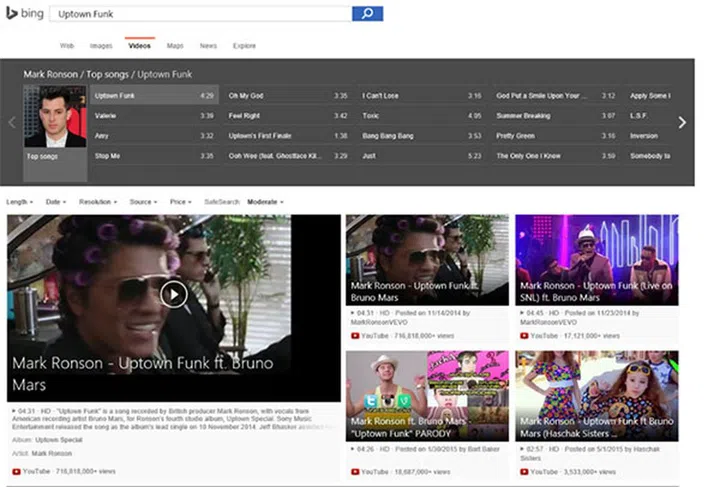Click the Top songs label under photo

click(x=42, y=157)
